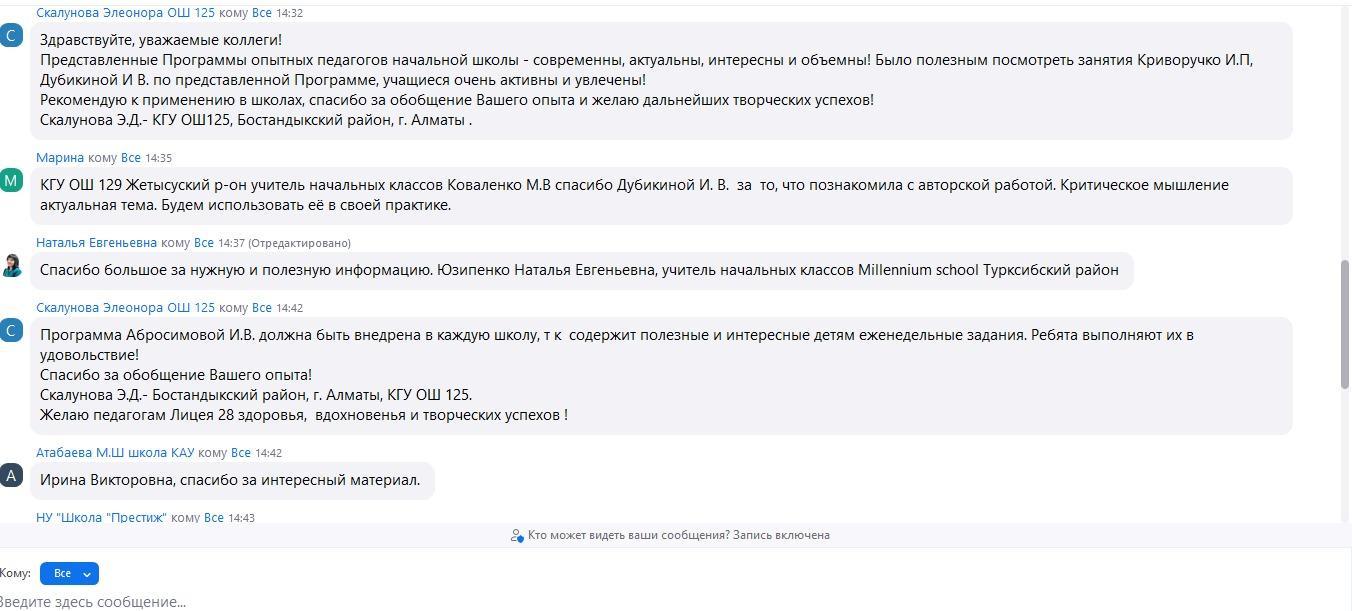Image resolution: width=1352 pixels, height=611 pixels.
Task: Click sender name "Марина" at 14:35
Action: pyautogui.click(x=60, y=158)
